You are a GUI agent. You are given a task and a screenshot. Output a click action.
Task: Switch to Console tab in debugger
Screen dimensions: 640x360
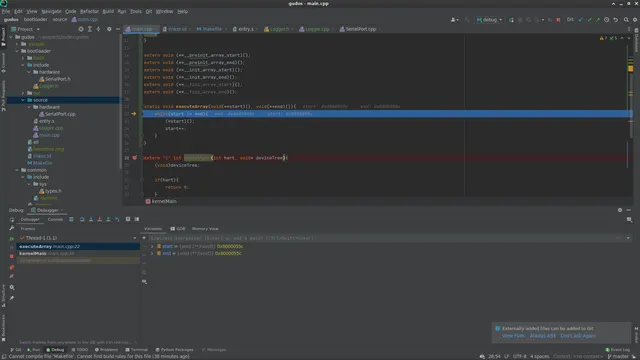pos(55,219)
